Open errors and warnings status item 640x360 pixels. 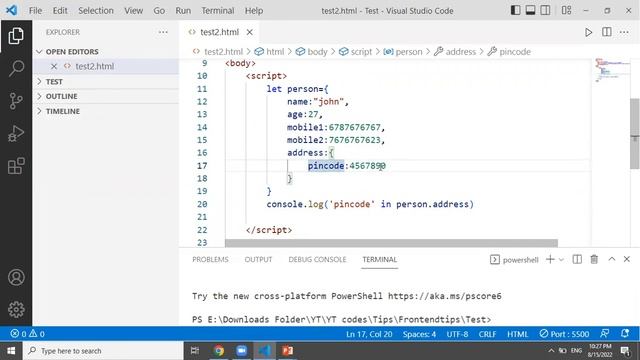point(27,334)
